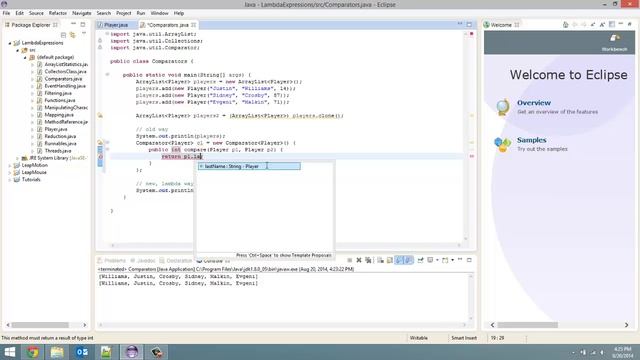Switch to the Javadoc tab
The image size is (640, 360).
pyautogui.click(x=143, y=260)
